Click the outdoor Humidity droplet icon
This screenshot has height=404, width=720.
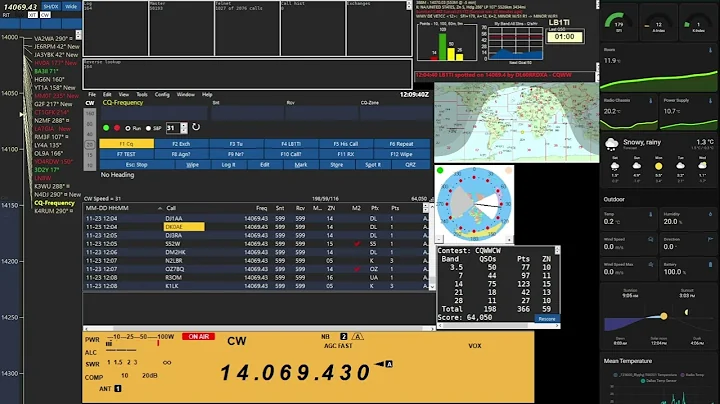pyautogui.click(x=710, y=214)
